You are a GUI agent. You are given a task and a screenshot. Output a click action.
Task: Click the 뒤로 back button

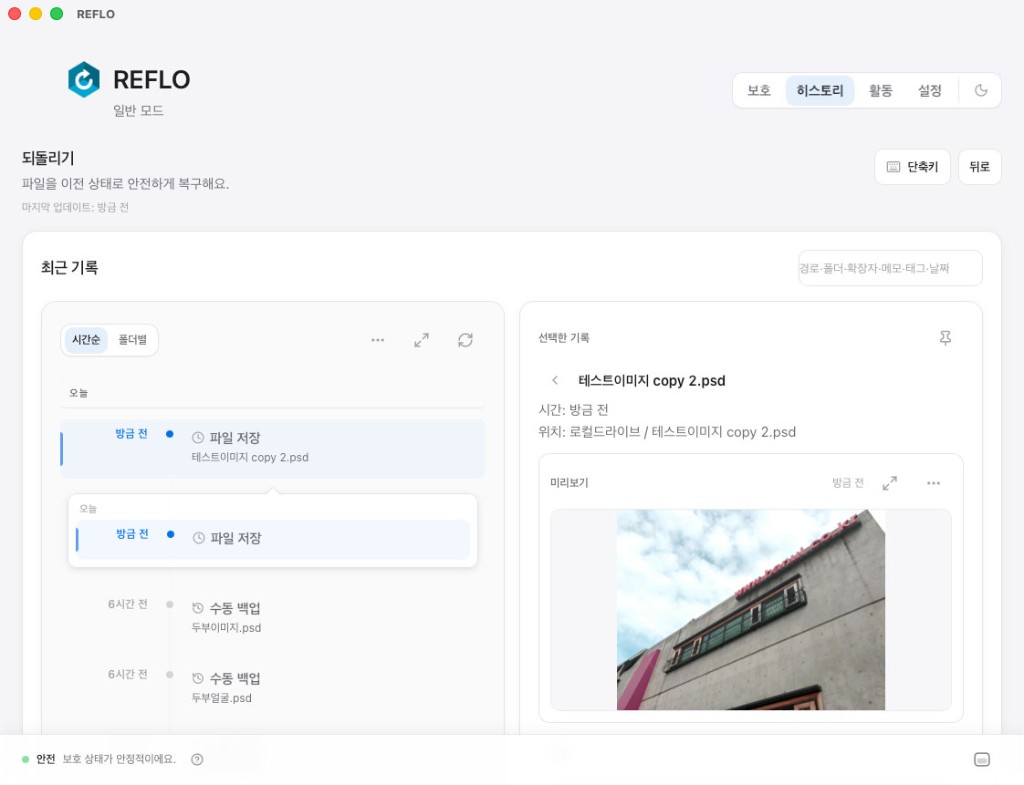point(979,167)
